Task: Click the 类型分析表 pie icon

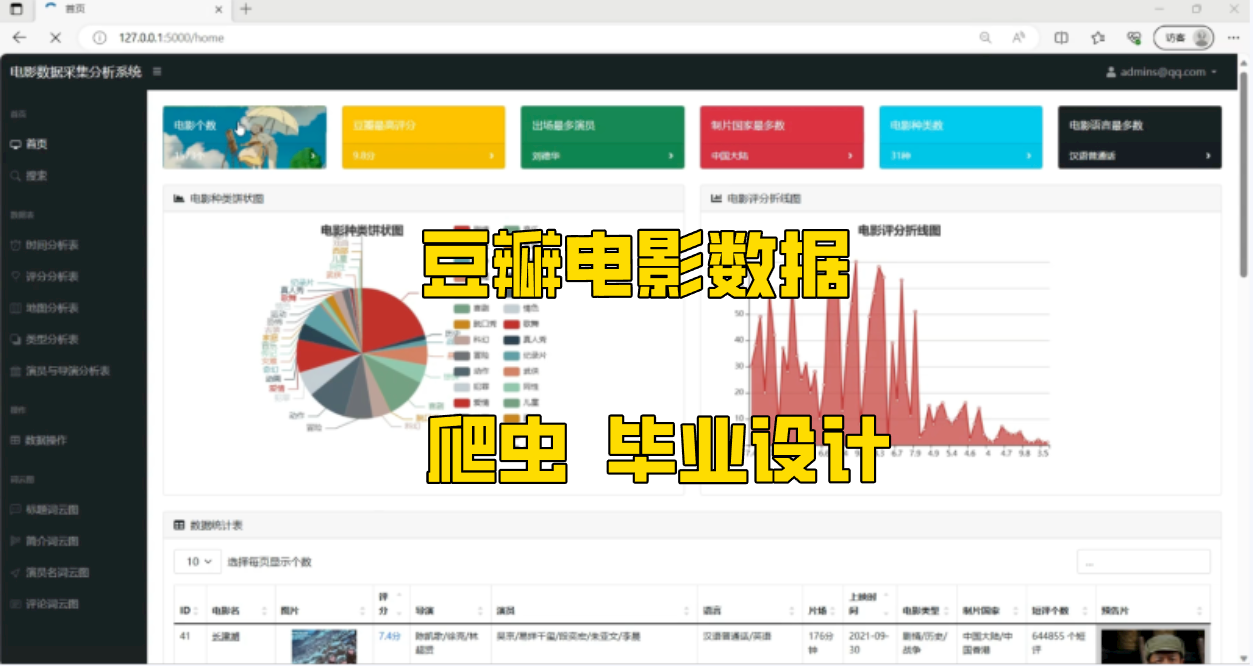Action: coord(15,340)
